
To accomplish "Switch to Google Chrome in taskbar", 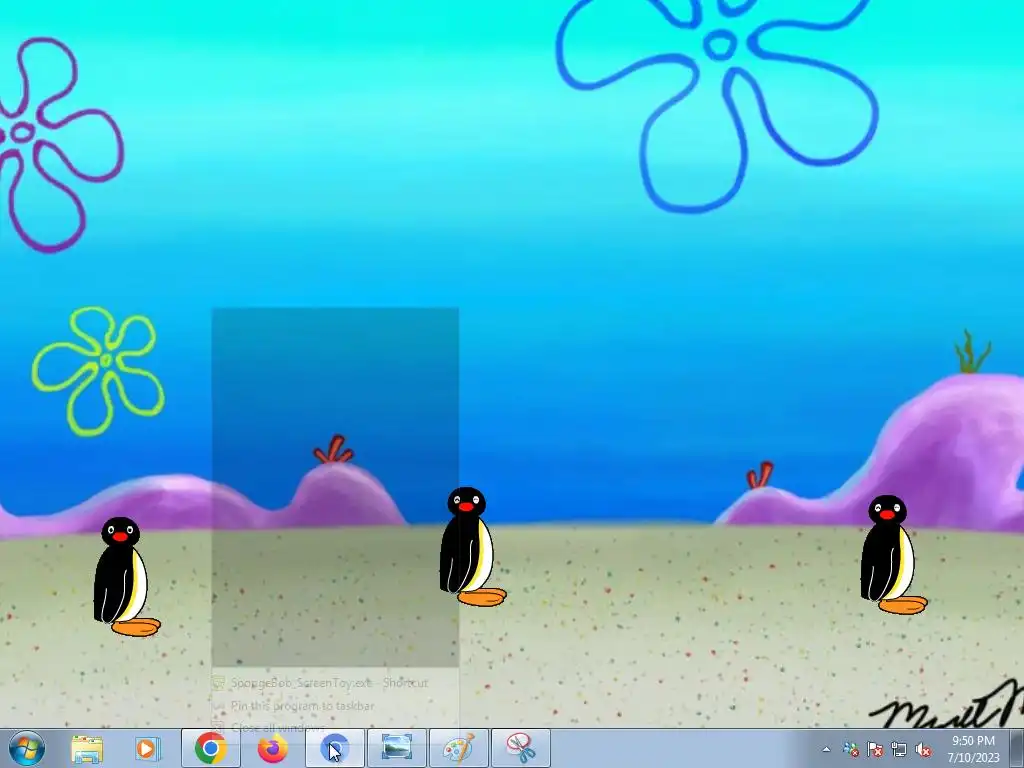I will (210, 748).
